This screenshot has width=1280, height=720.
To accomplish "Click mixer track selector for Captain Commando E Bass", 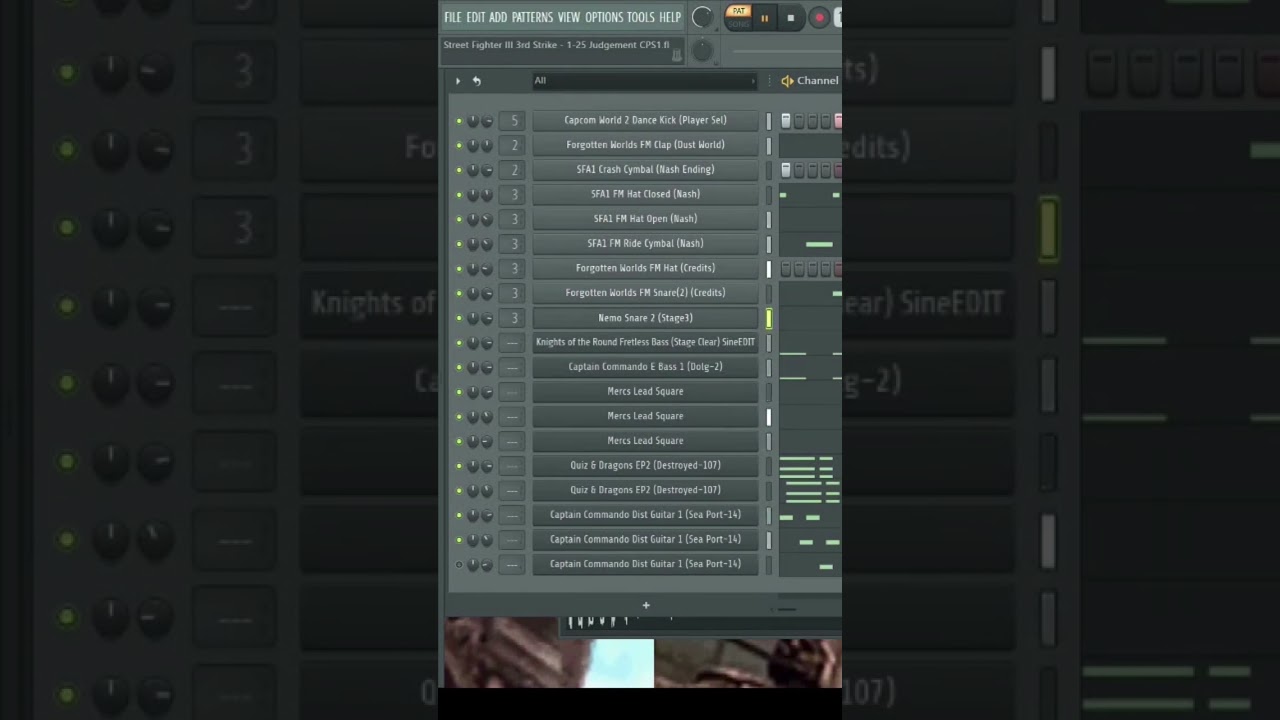I will (514, 367).
